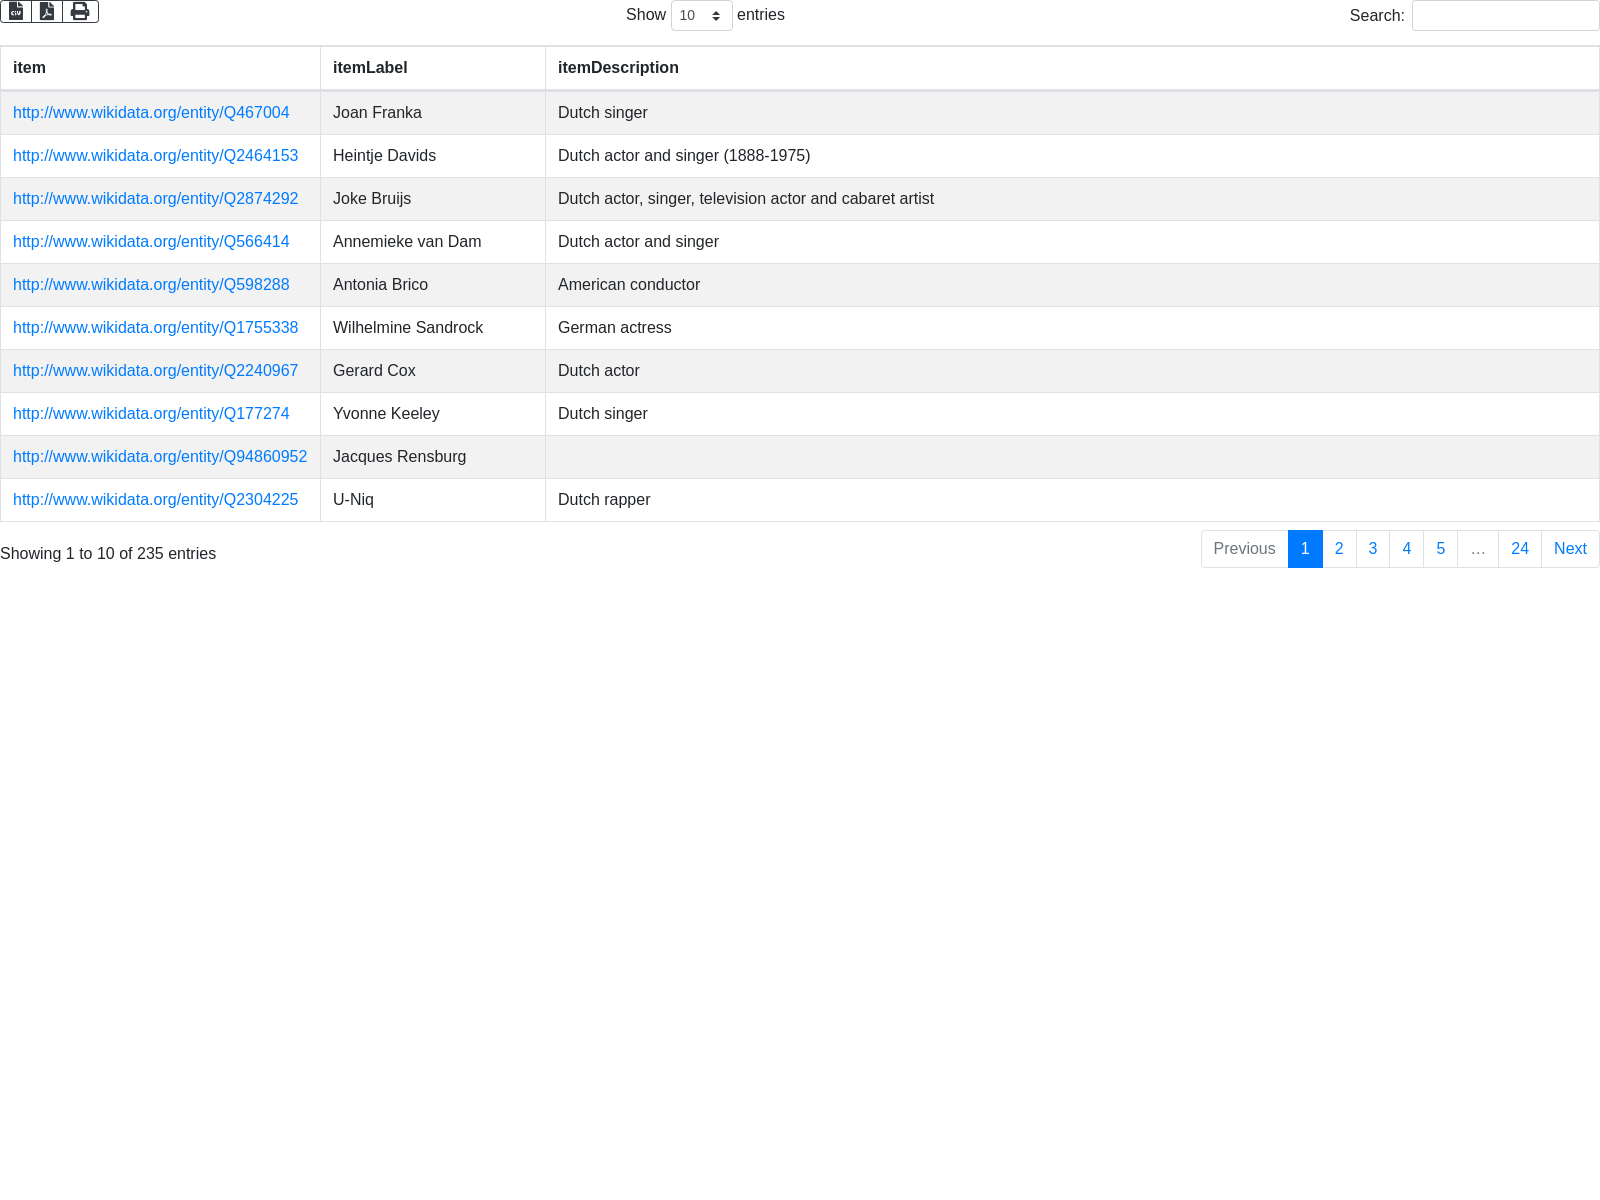
Task: Open Jacques Rensburg's Q94860952 link
Action: pyautogui.click(x=160, y=457)
